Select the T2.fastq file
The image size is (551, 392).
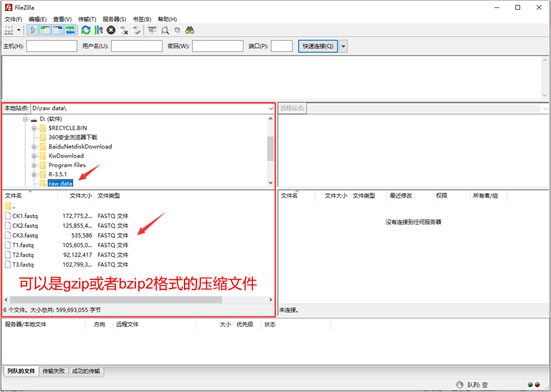coord(23,255)
